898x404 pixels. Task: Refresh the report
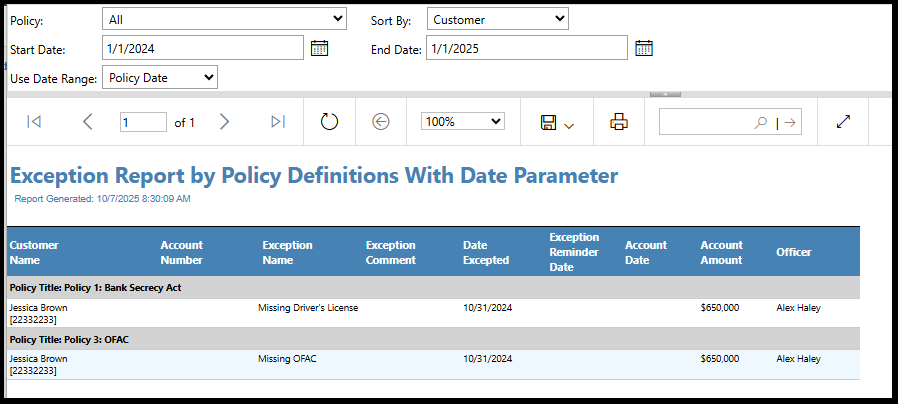330,122
